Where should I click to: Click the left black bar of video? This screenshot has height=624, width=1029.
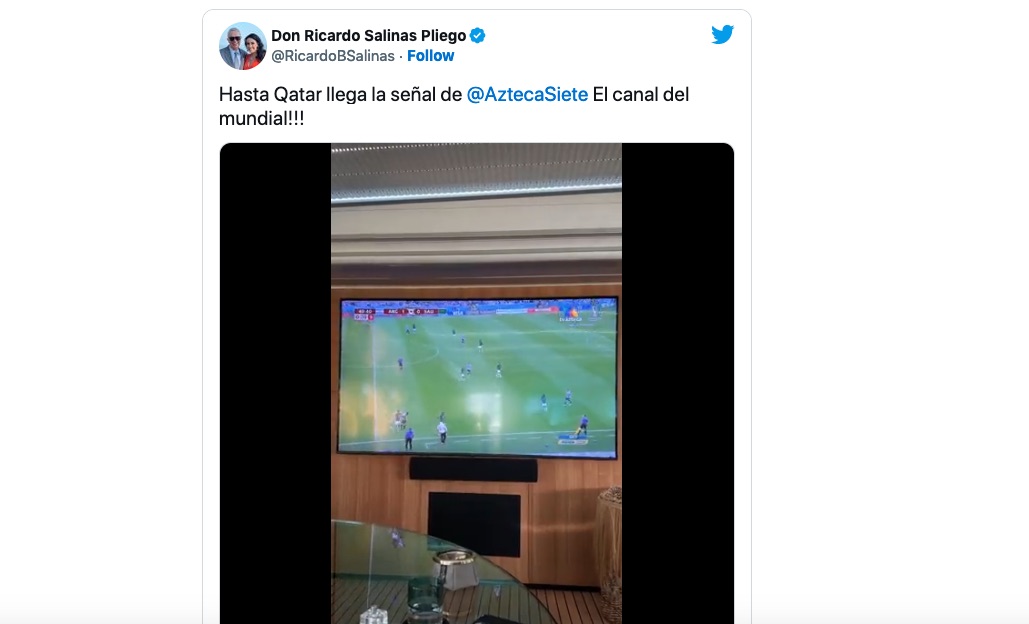tap(275, 383)
